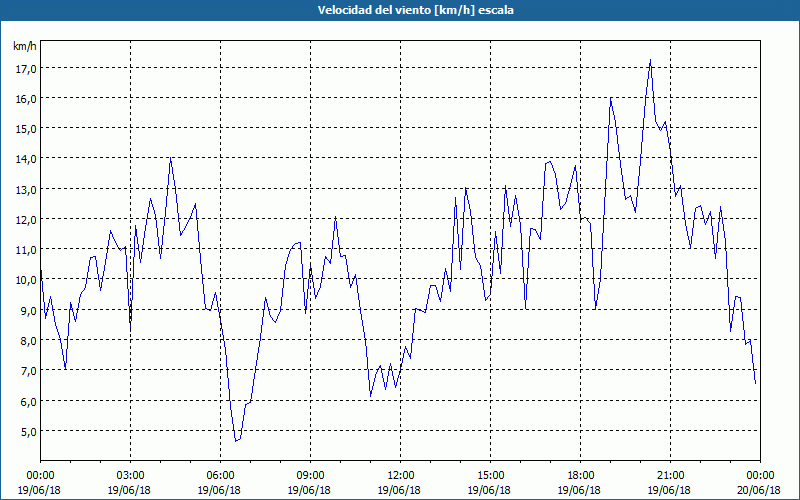Click the '19/06/18' date under 21:00

pyautogui.click(x=670, y=490)
